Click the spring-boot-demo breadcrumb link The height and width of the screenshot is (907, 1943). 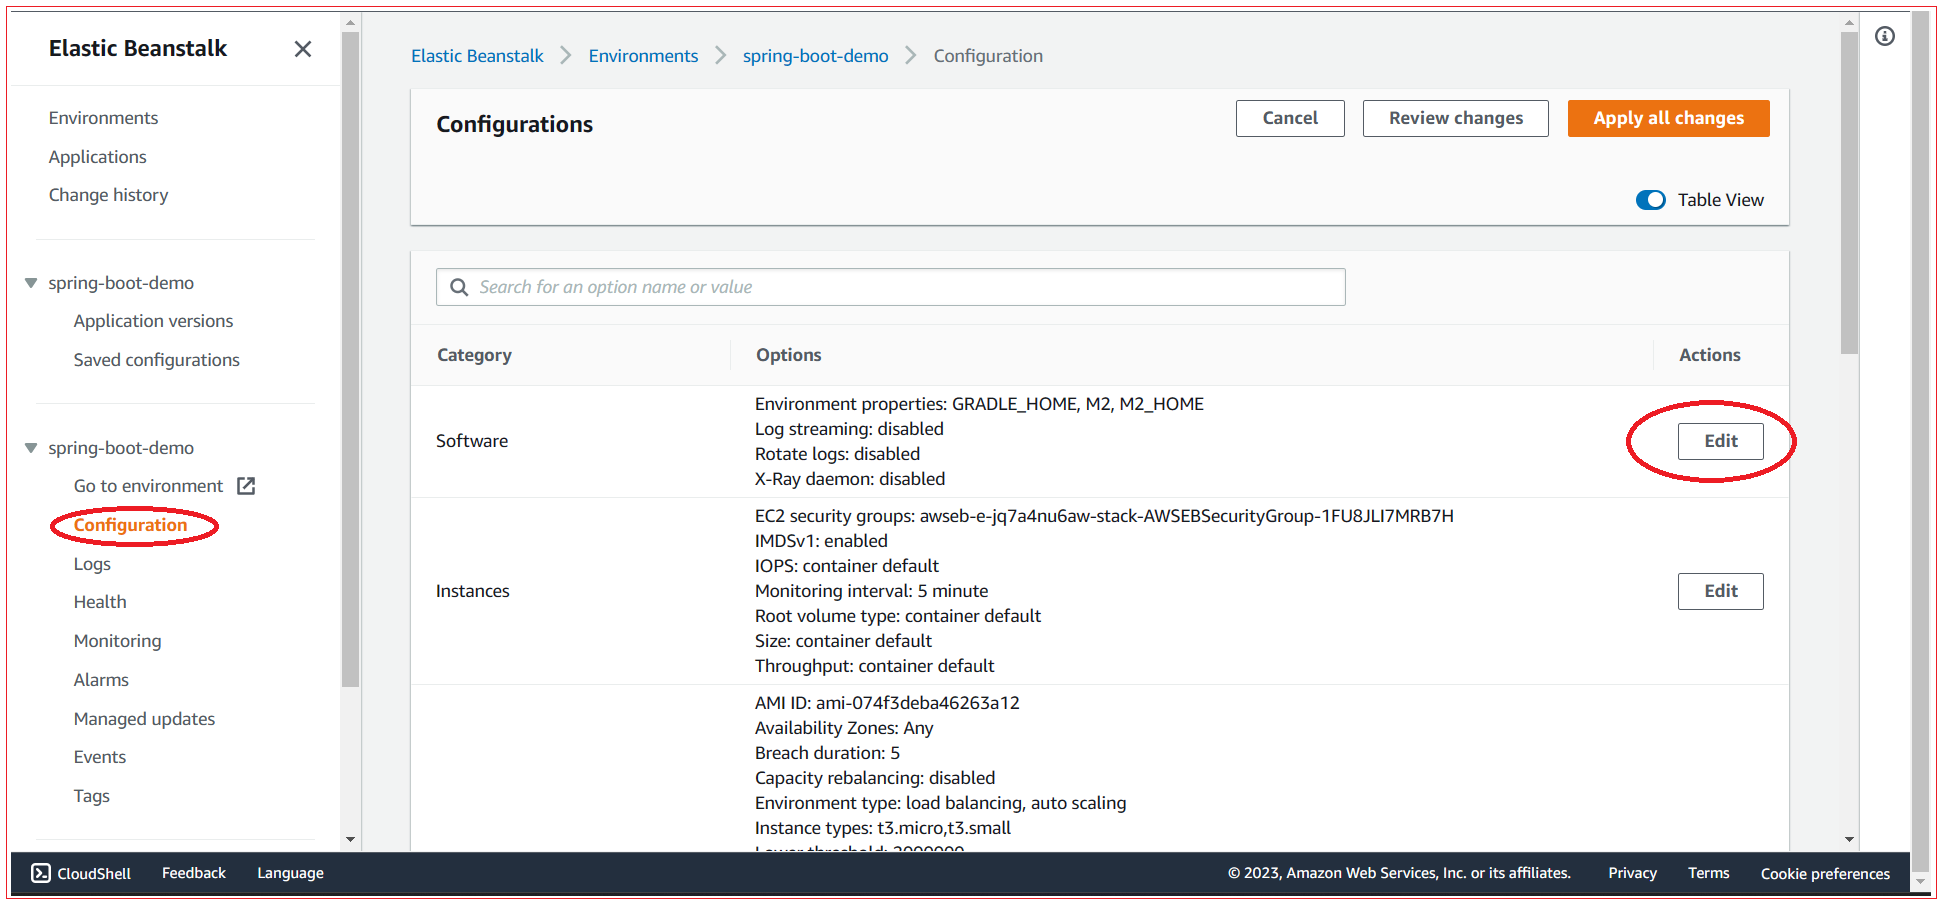coord(815,56)
